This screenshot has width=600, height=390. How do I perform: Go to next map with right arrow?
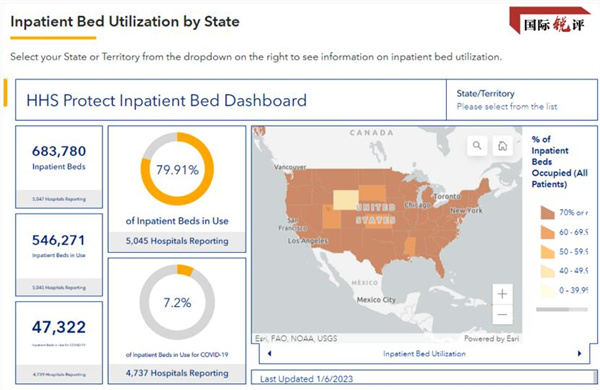(579, 354)
